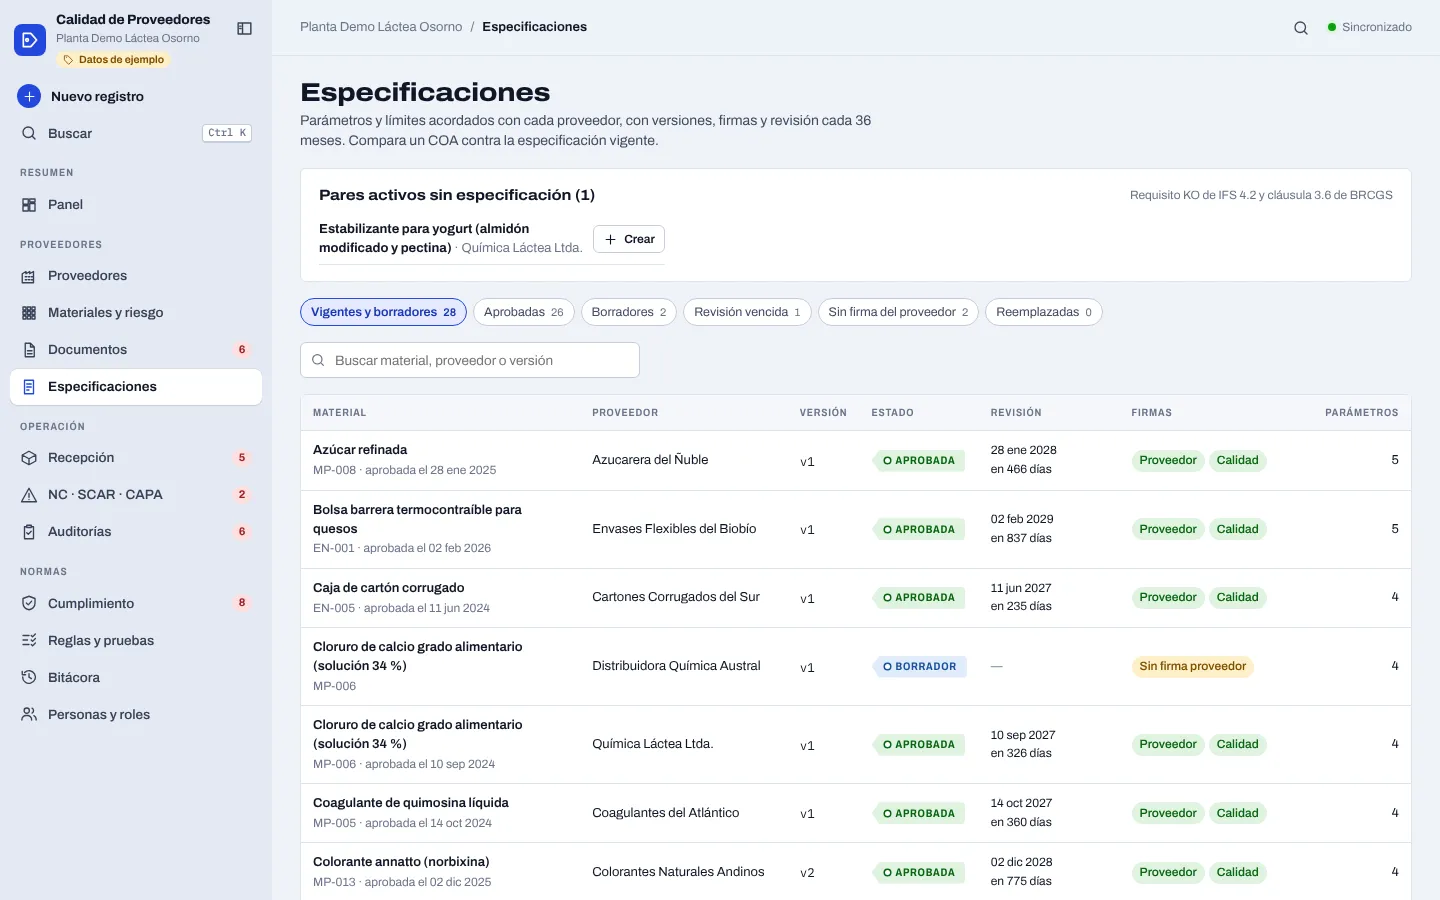Filter by Revisión vencida

point(747,312)
